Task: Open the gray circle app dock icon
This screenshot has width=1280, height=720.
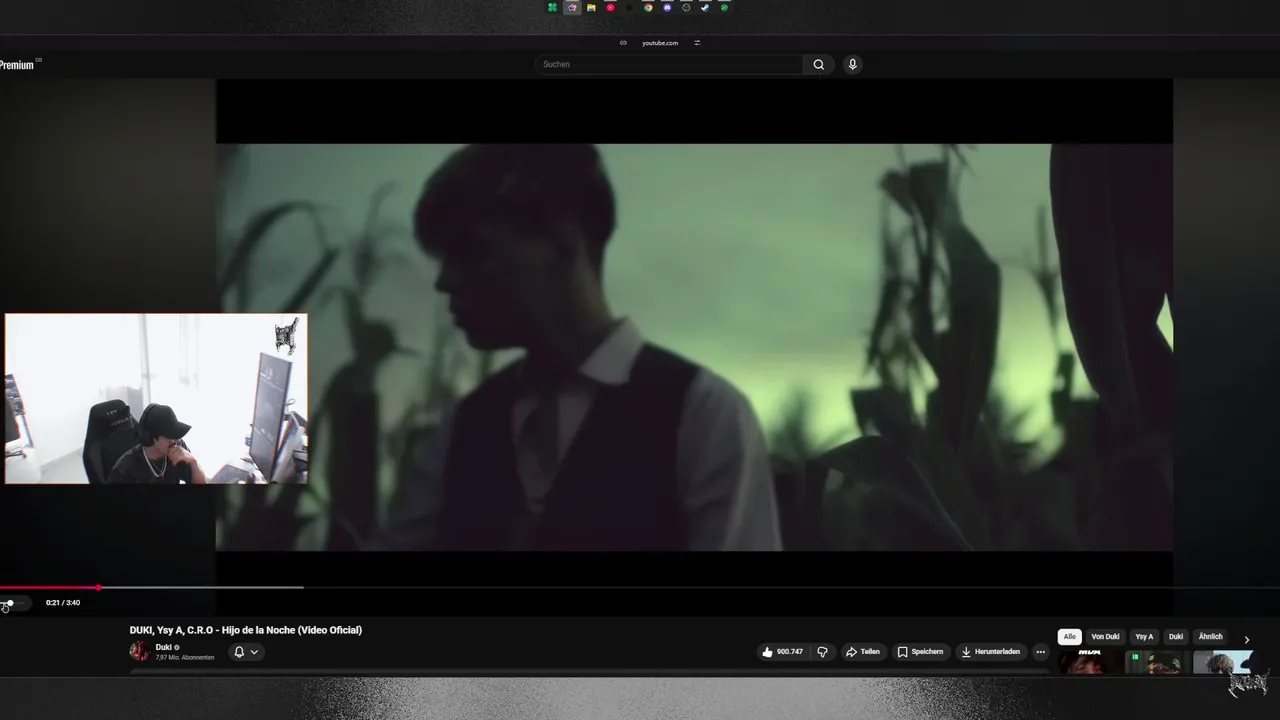Action: pos(686,7)
